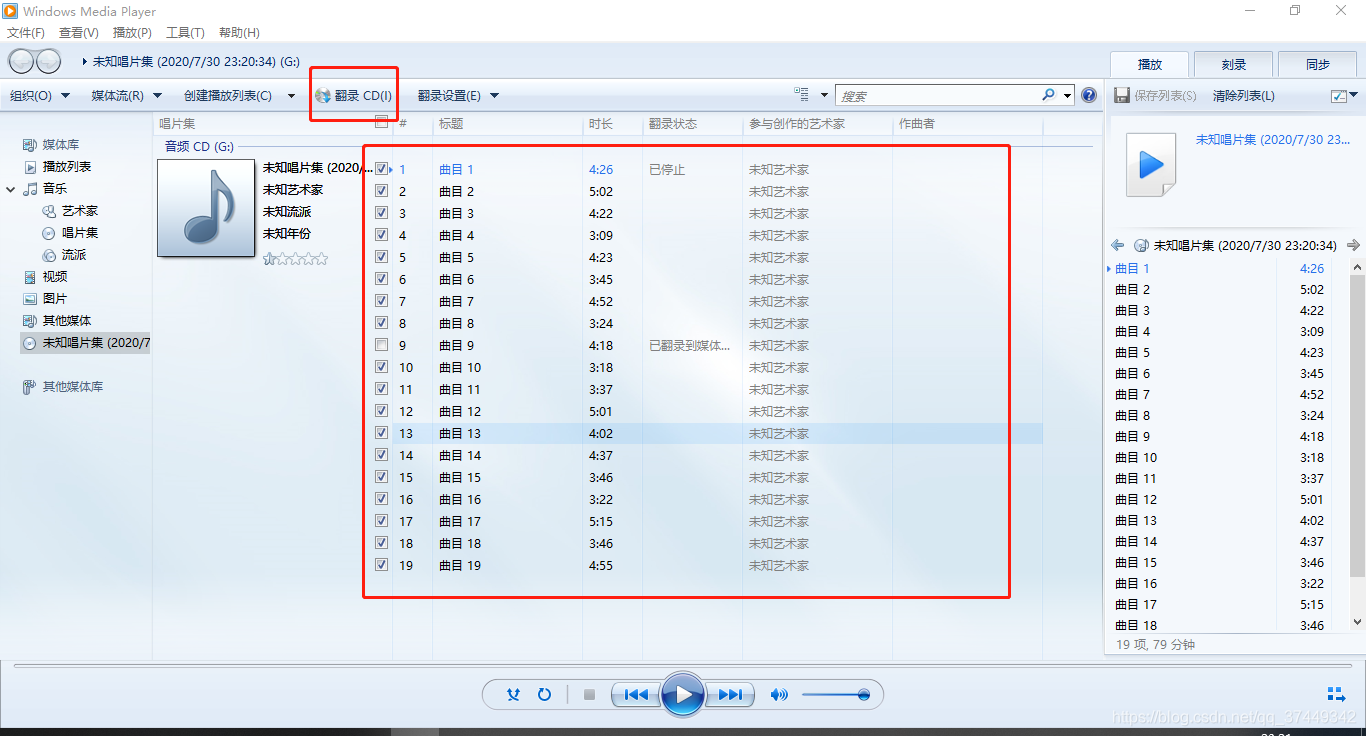Collapse the 音乐 tree node
The width and height of the screenshot is (1366, 736).
coord(10,189)
